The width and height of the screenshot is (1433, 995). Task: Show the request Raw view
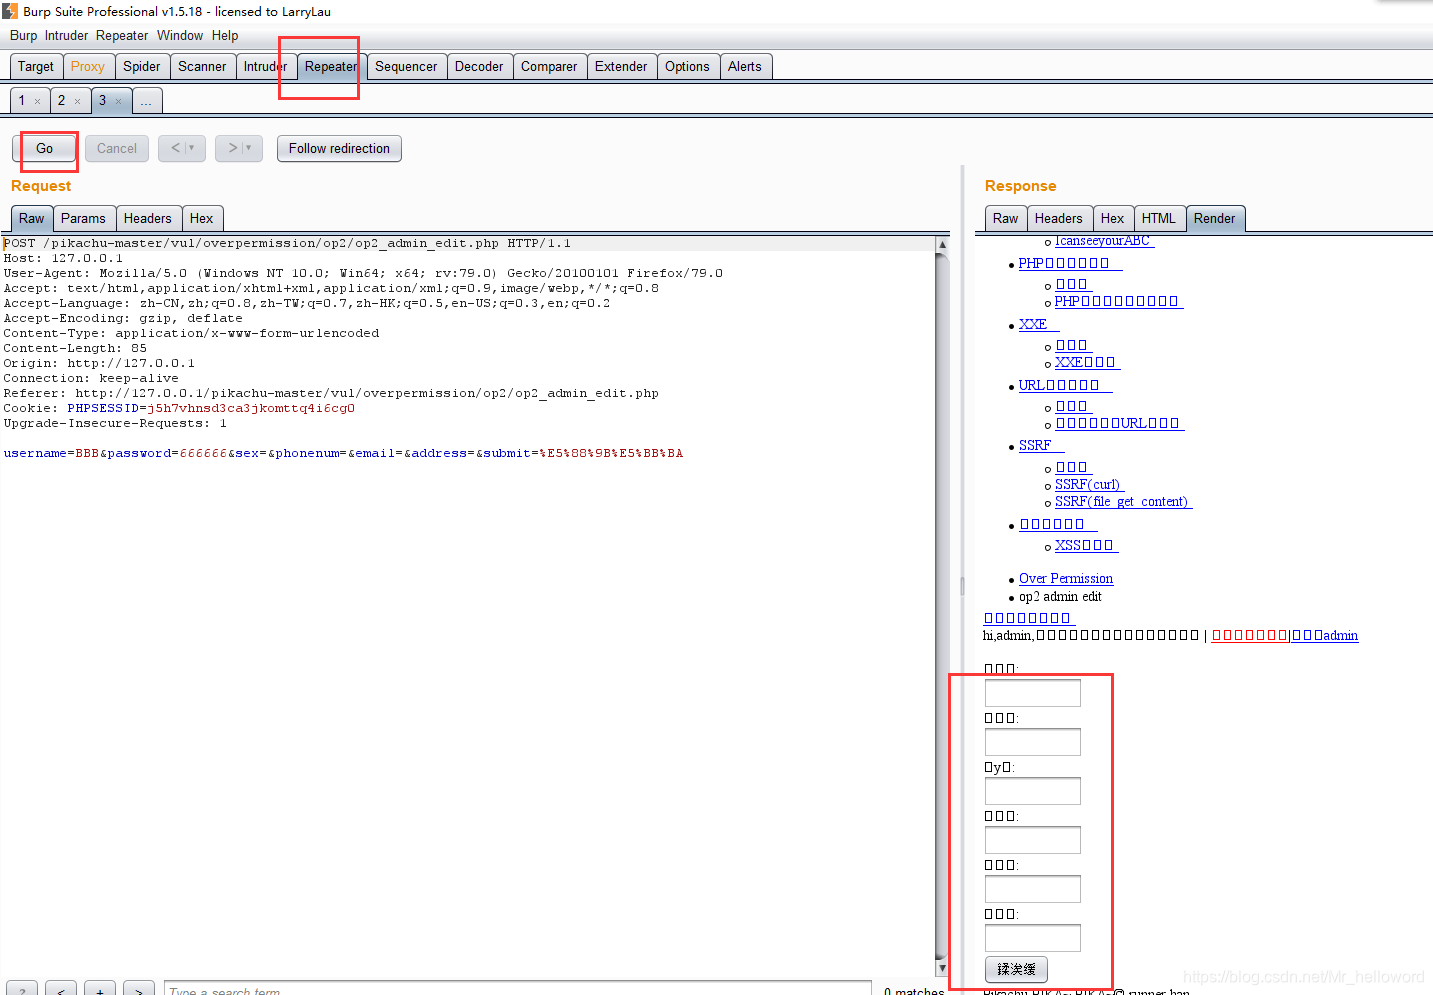(x=32, y=218)
